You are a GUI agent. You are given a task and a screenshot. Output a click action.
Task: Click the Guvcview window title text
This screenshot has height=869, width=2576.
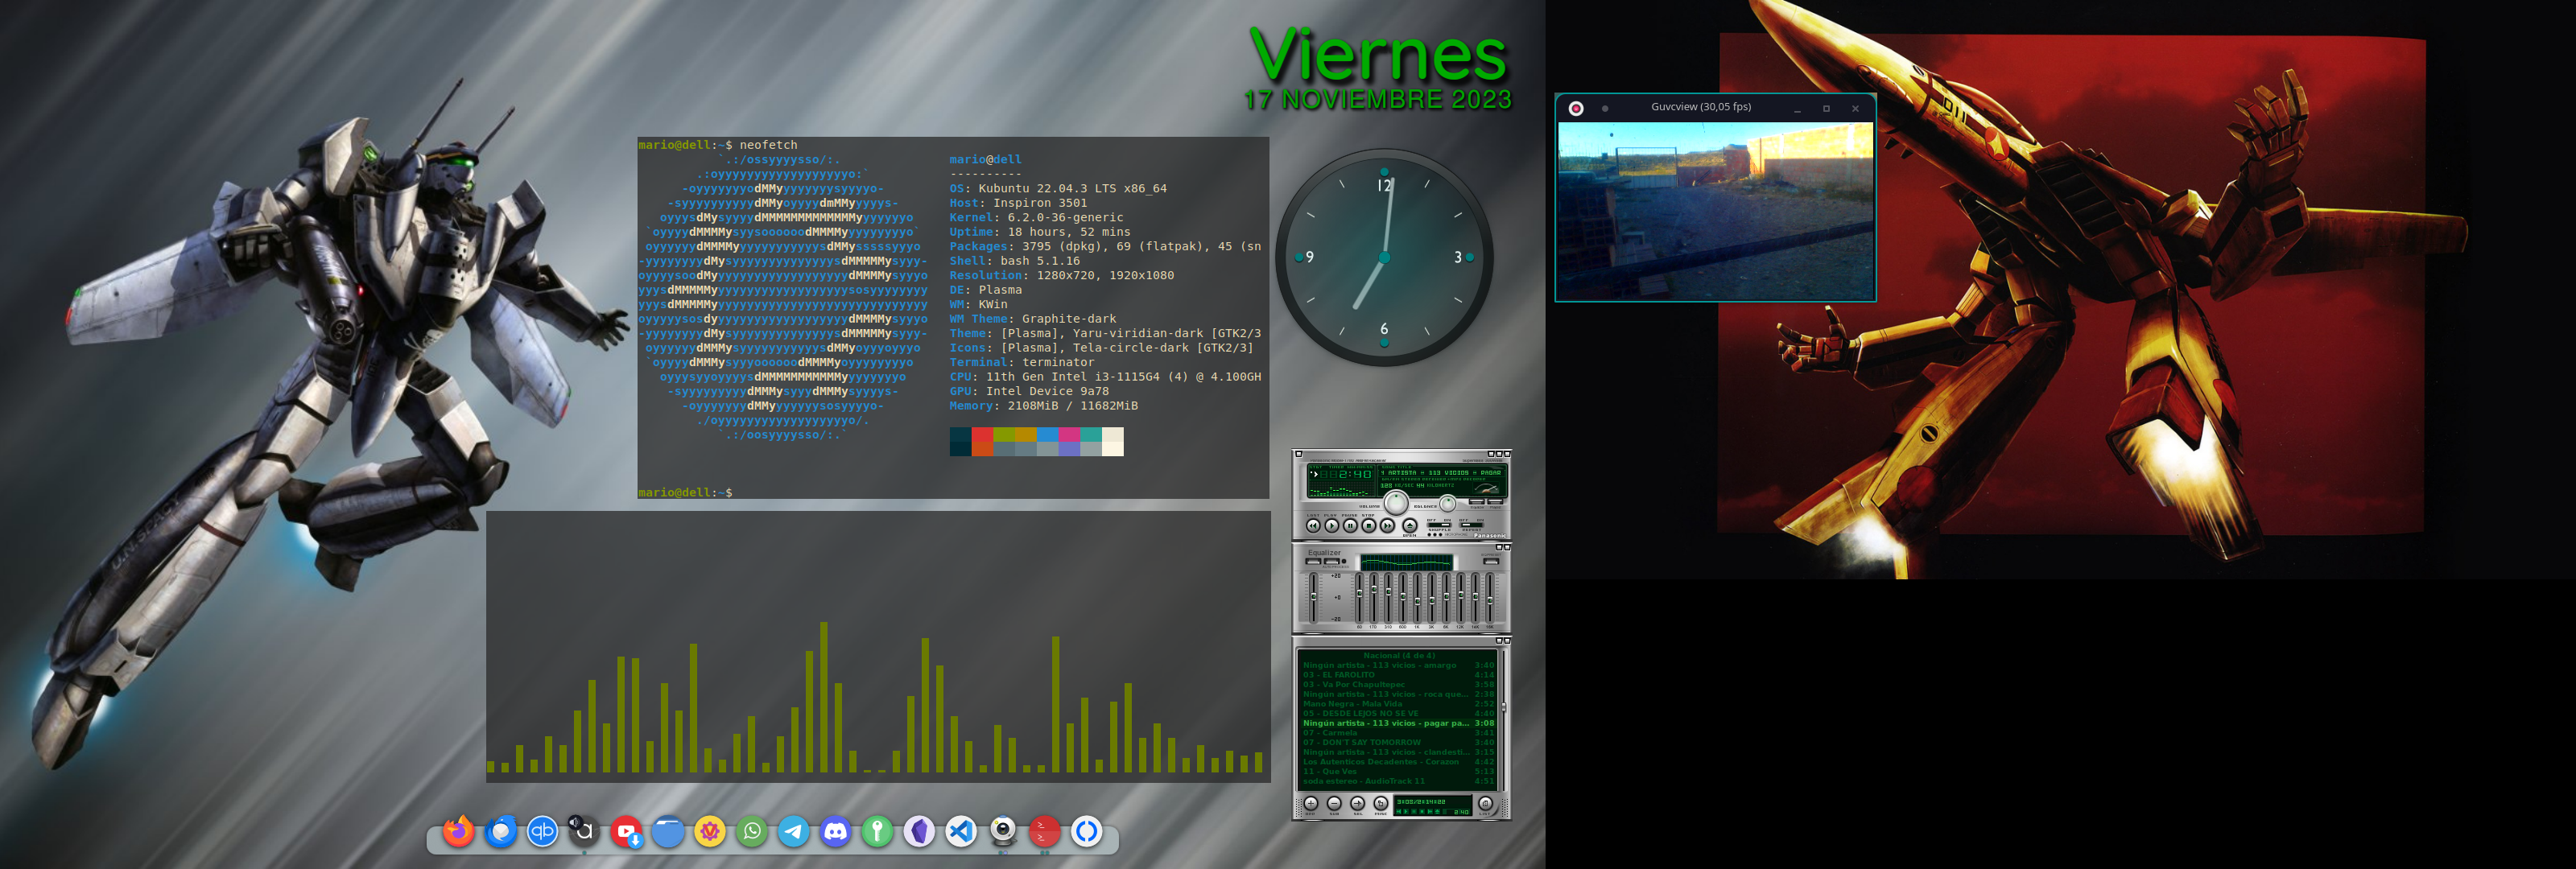click(x=1701, y=107)
